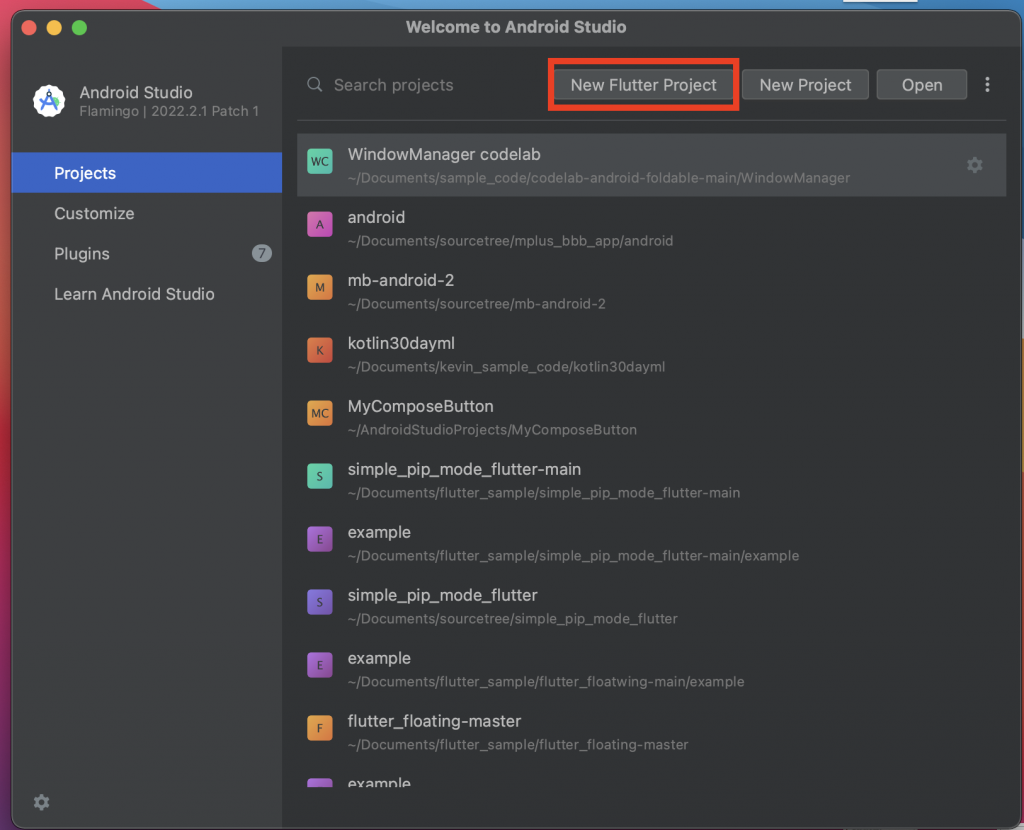Click the New Flutter Project button

[643, 85]
